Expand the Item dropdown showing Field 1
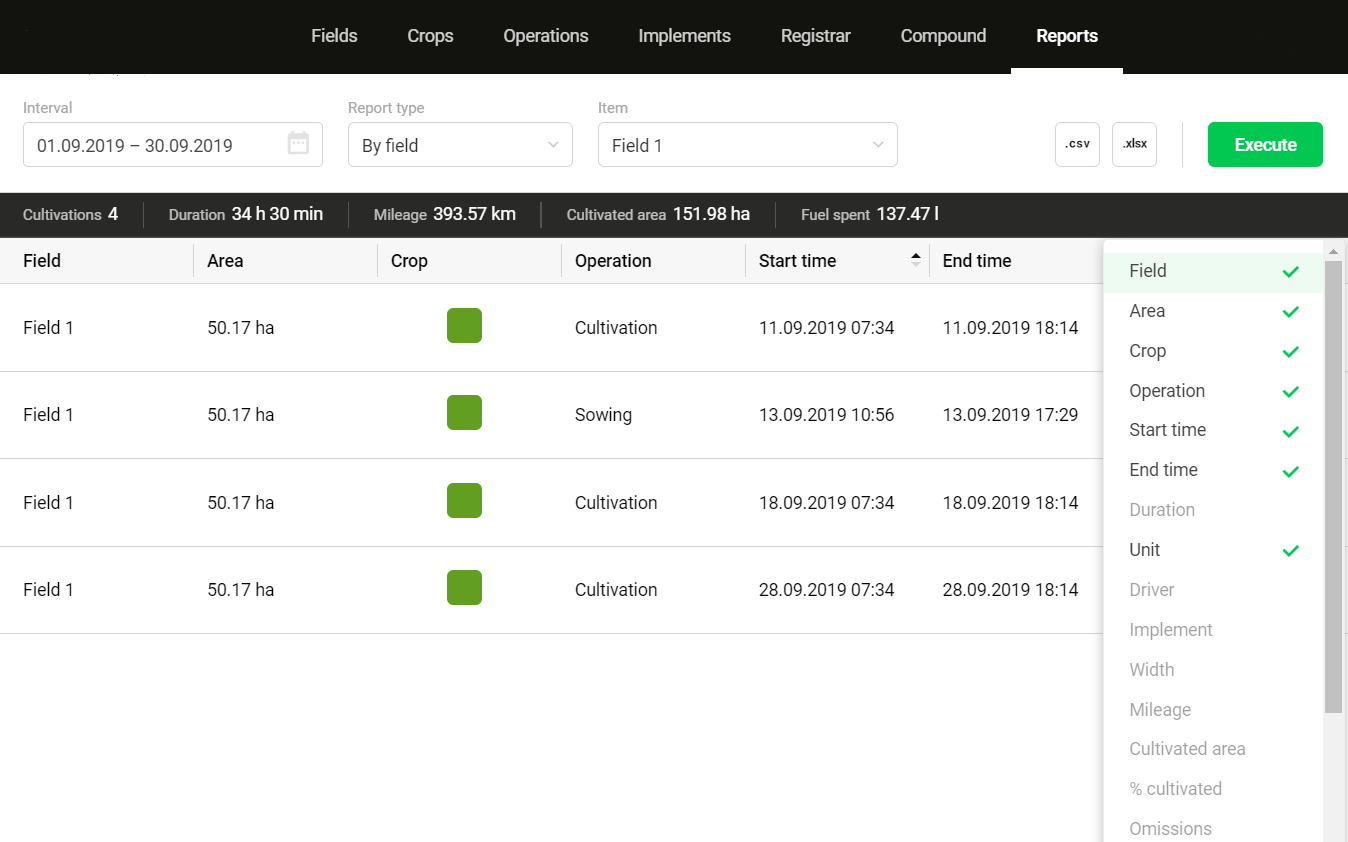The height and width of the screenshot is (842, 1348). pos(747,145)
